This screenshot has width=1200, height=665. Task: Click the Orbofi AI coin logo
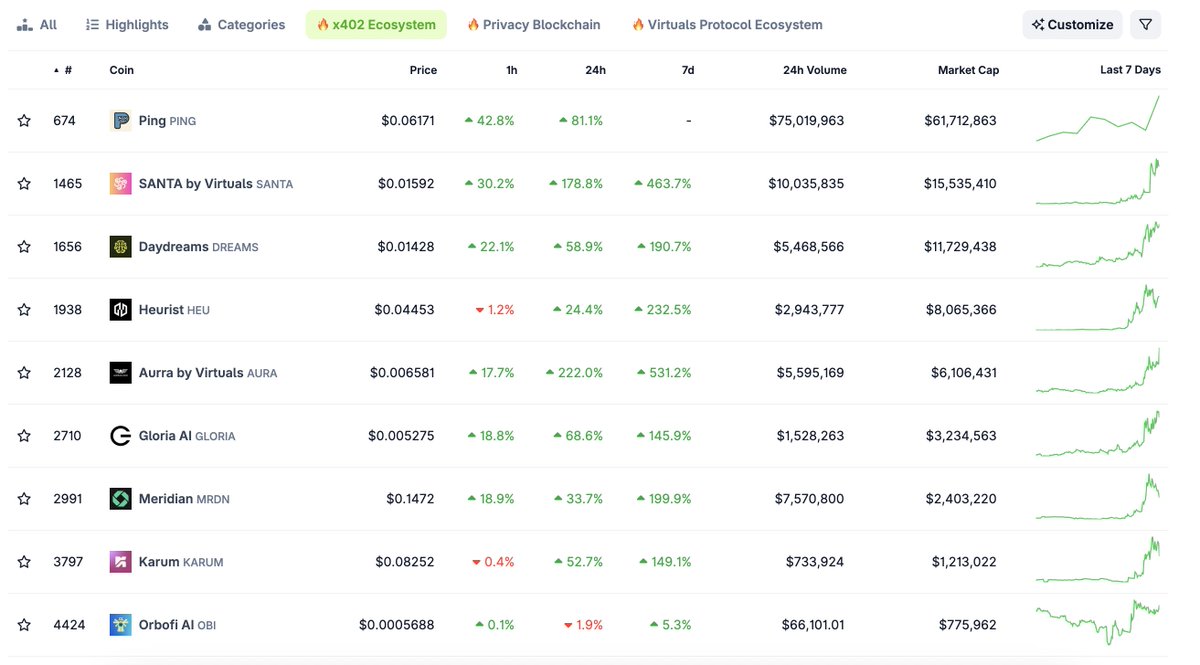click(x=119, y=624)
